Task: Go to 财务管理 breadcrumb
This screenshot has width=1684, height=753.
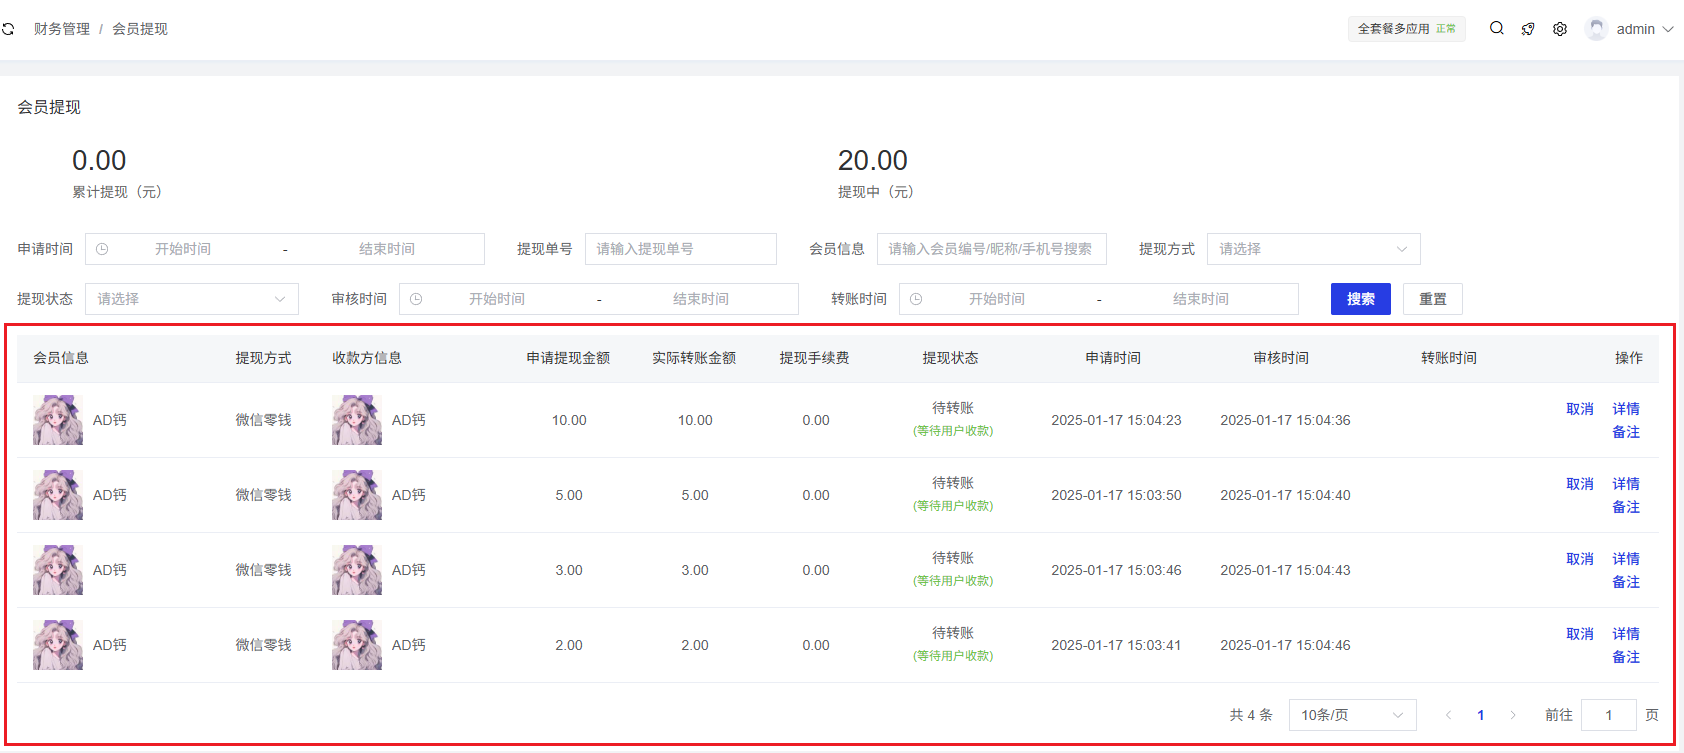Action: [62, 29]
